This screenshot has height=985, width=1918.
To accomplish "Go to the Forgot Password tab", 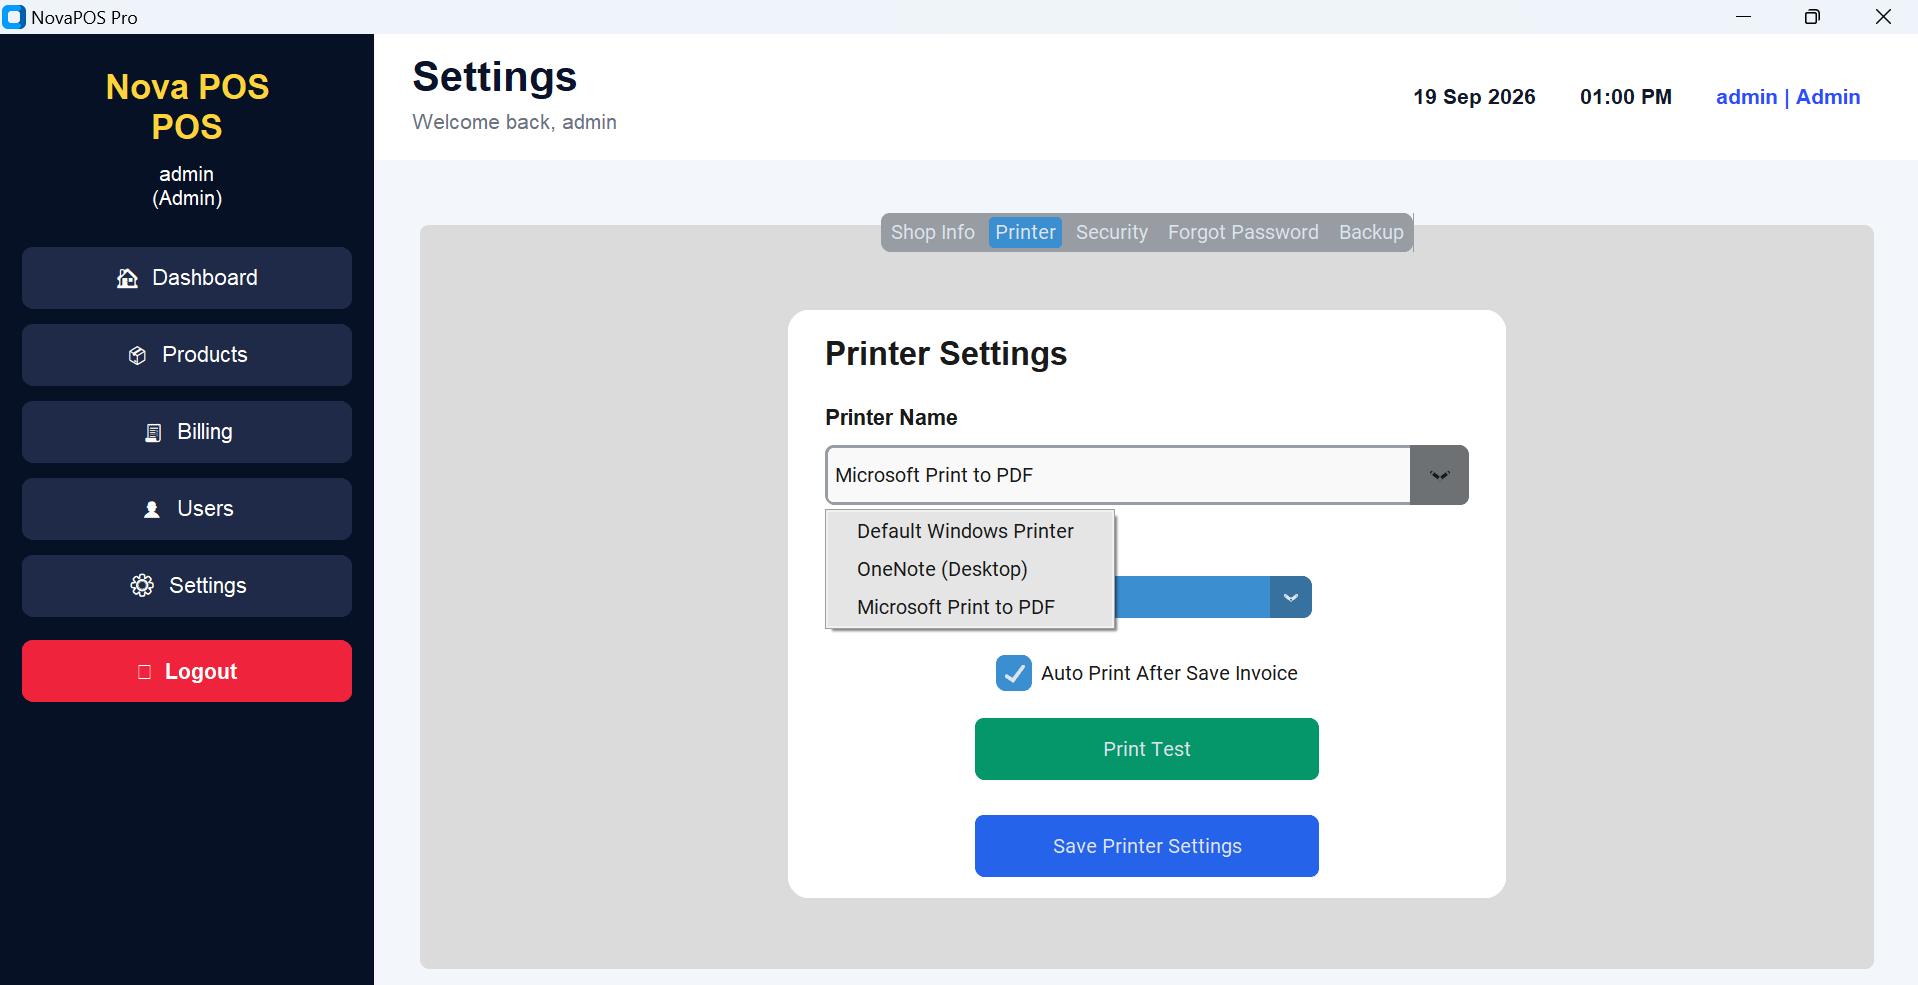I will (x=1243, y=232).
